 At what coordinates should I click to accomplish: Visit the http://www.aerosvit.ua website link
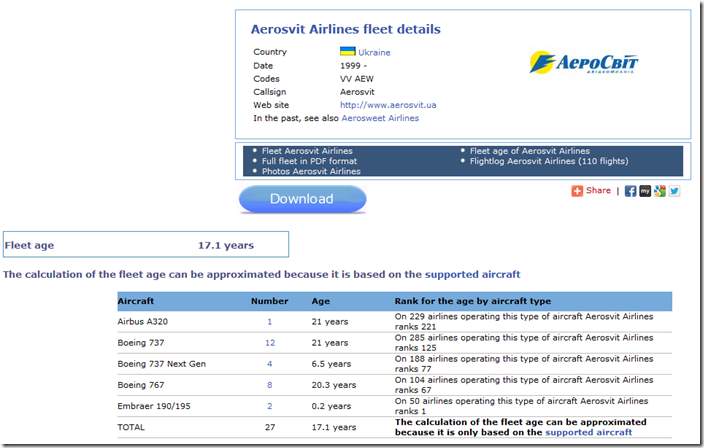(387, 104)
